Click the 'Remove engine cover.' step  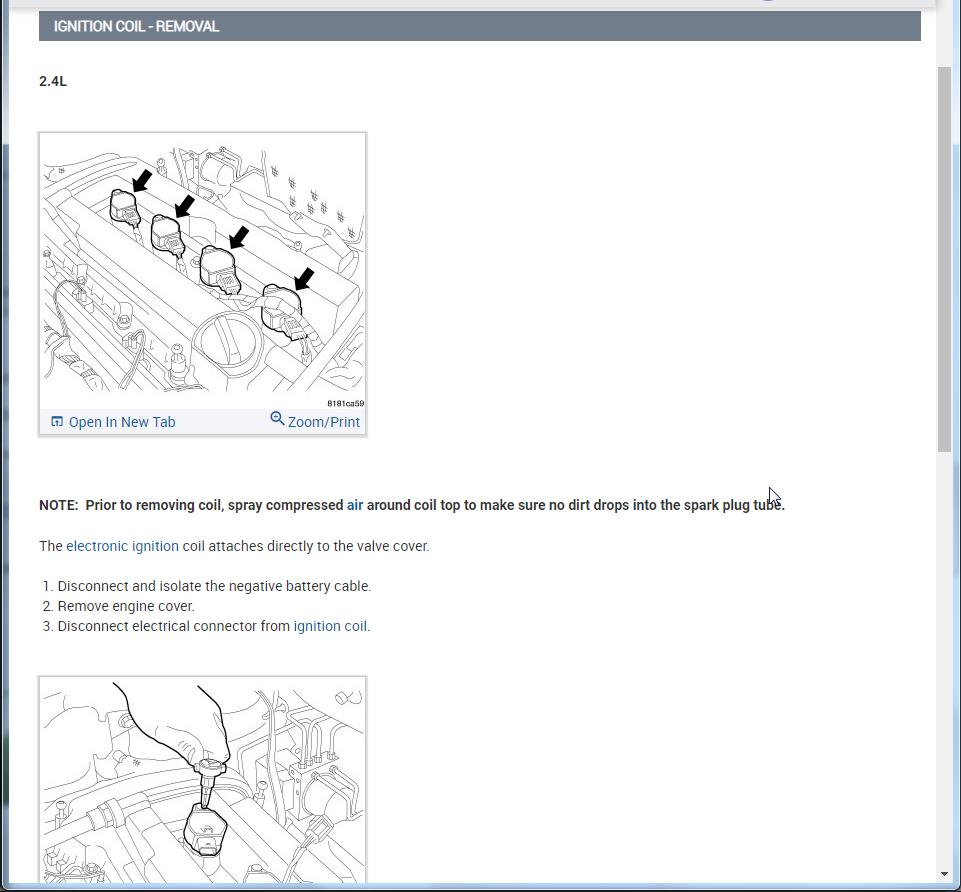126,606
